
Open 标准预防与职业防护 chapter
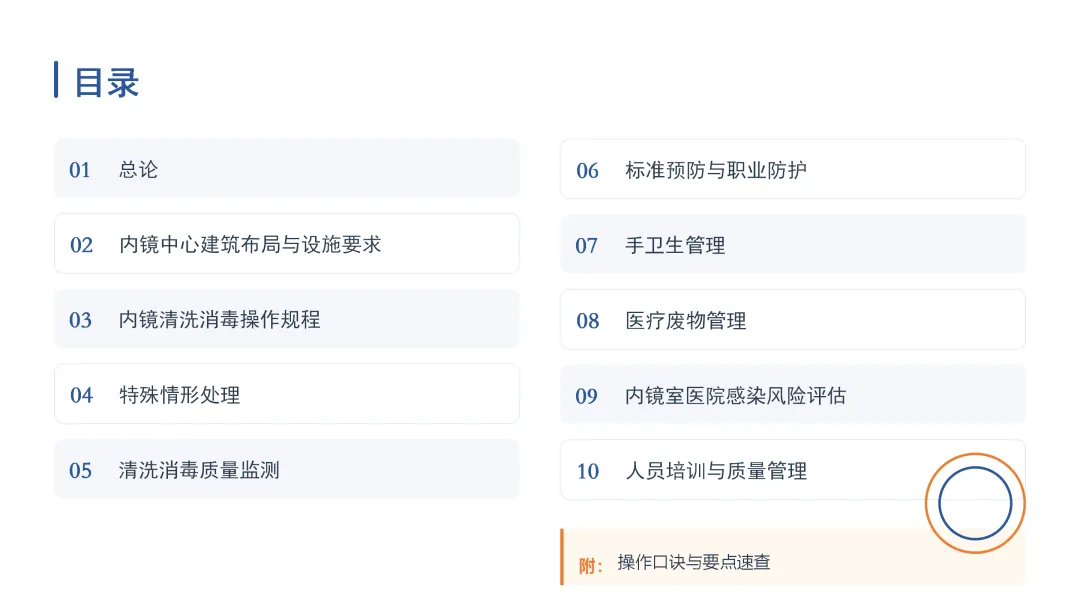point(793,169)
